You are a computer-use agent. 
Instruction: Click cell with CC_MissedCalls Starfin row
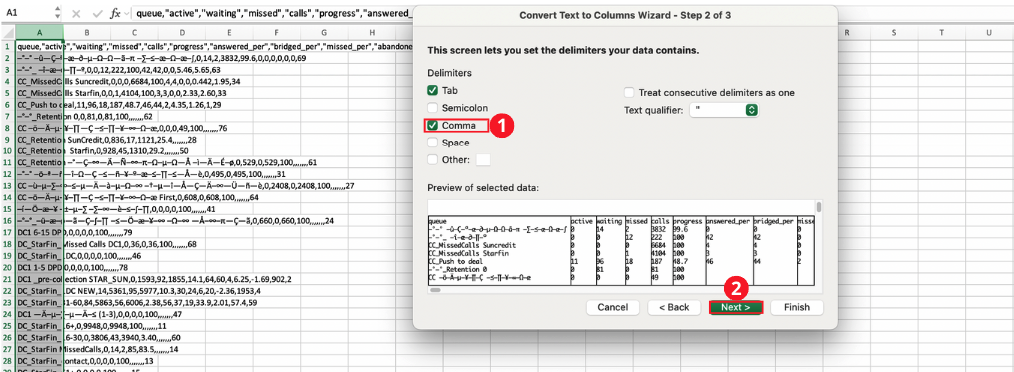coord(39,93)
